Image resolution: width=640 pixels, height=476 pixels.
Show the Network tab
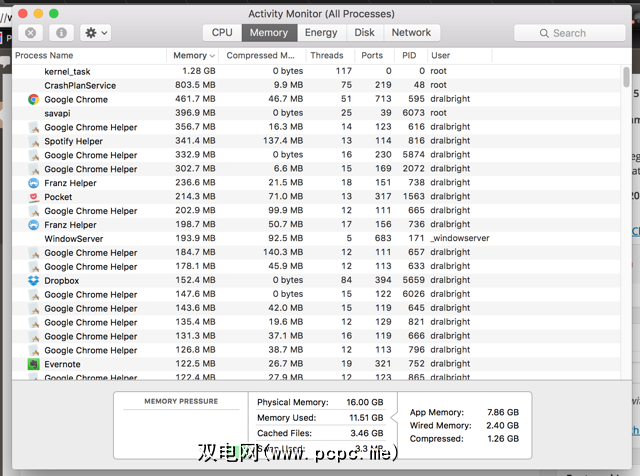411,33
